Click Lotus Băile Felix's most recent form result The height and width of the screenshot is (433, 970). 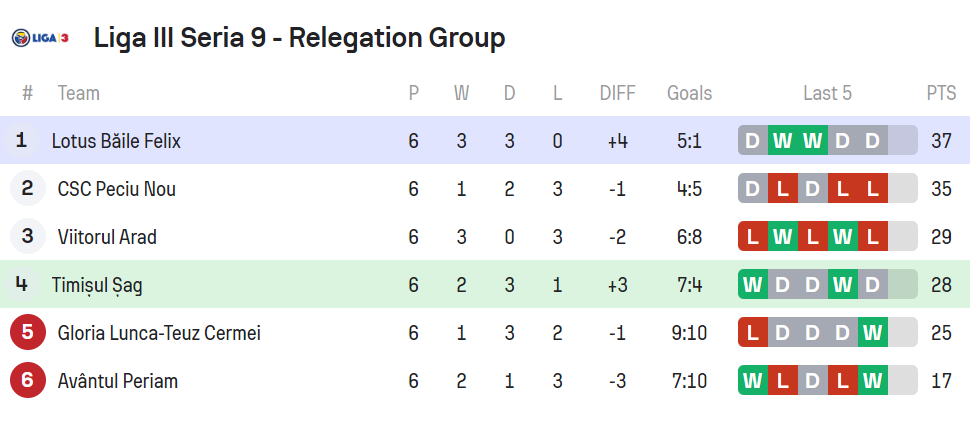872,141
